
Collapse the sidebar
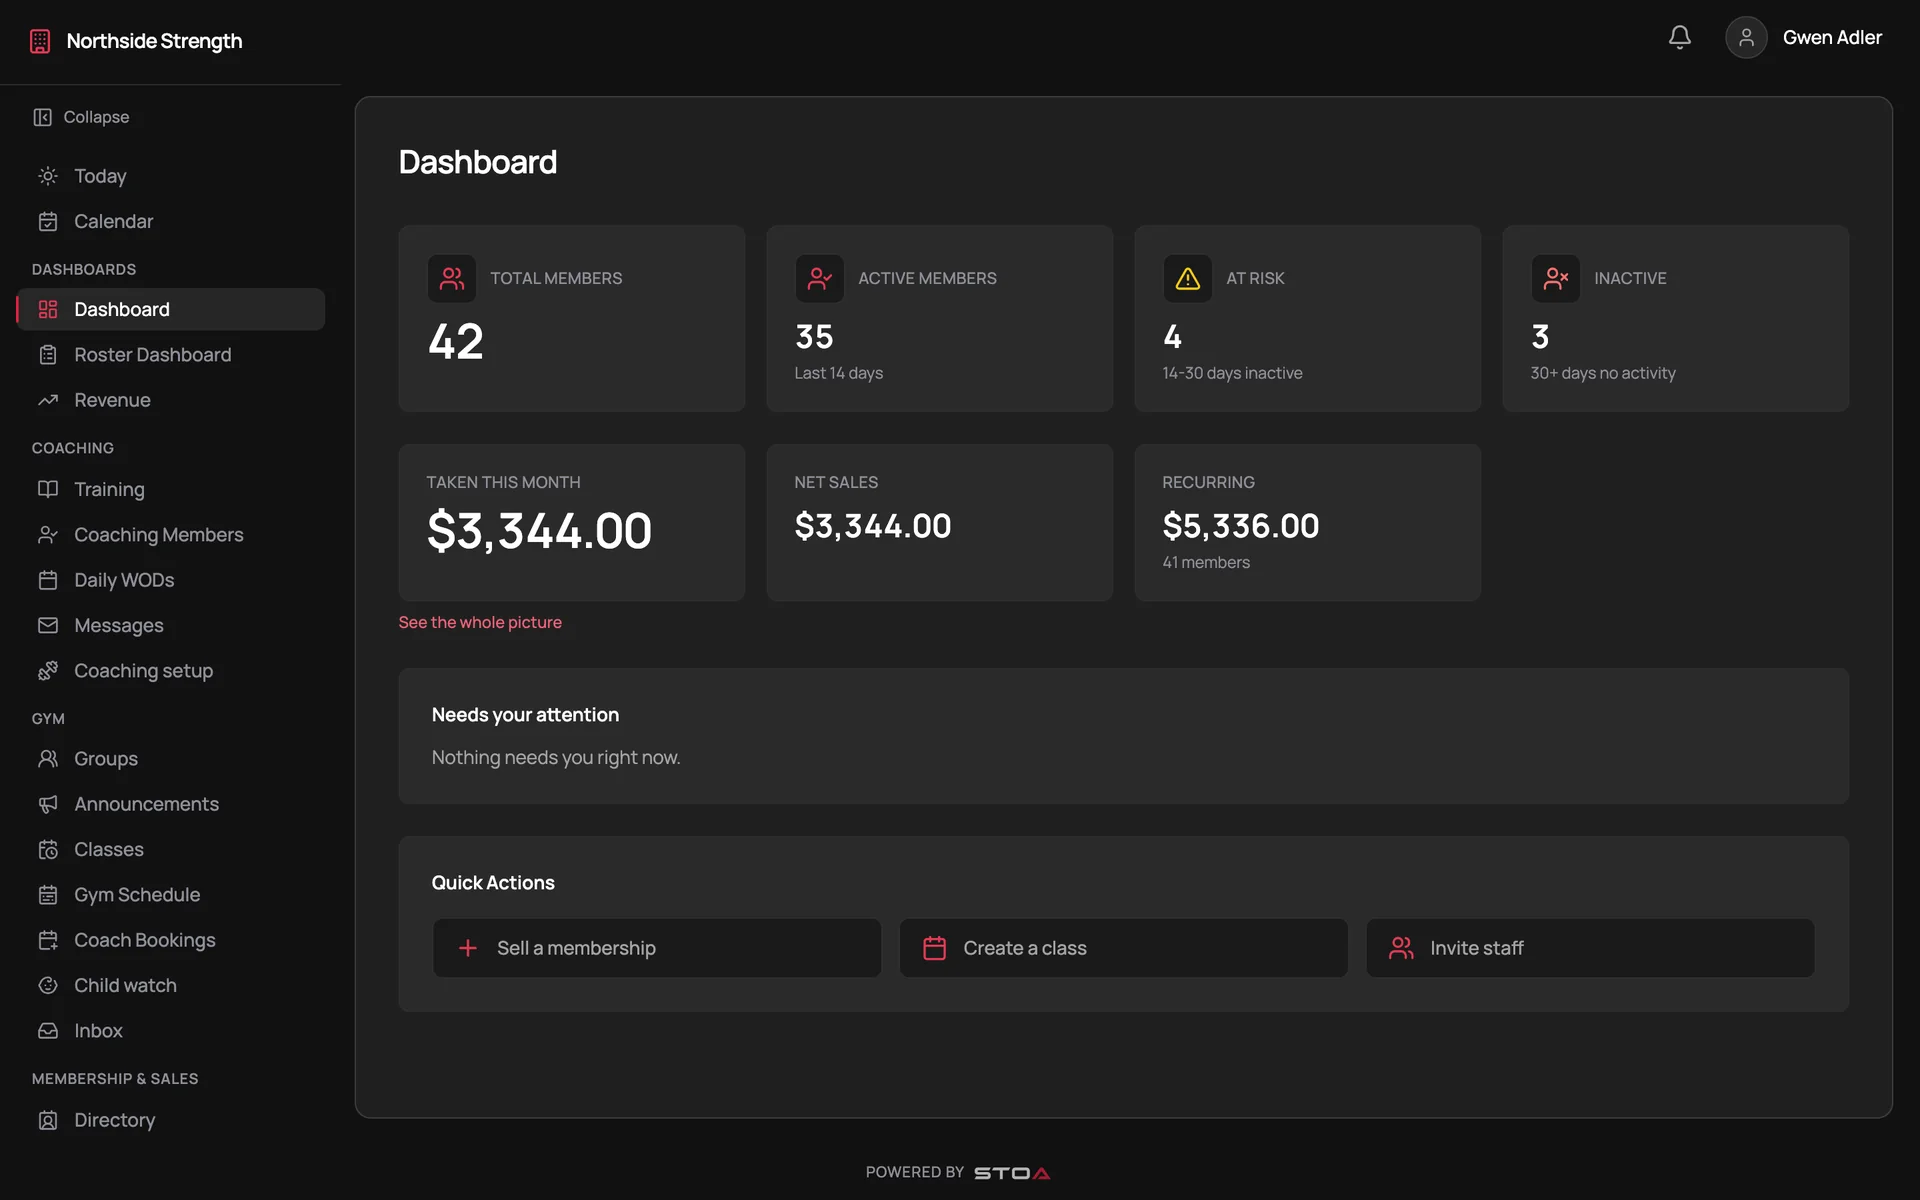coord(81,117)
